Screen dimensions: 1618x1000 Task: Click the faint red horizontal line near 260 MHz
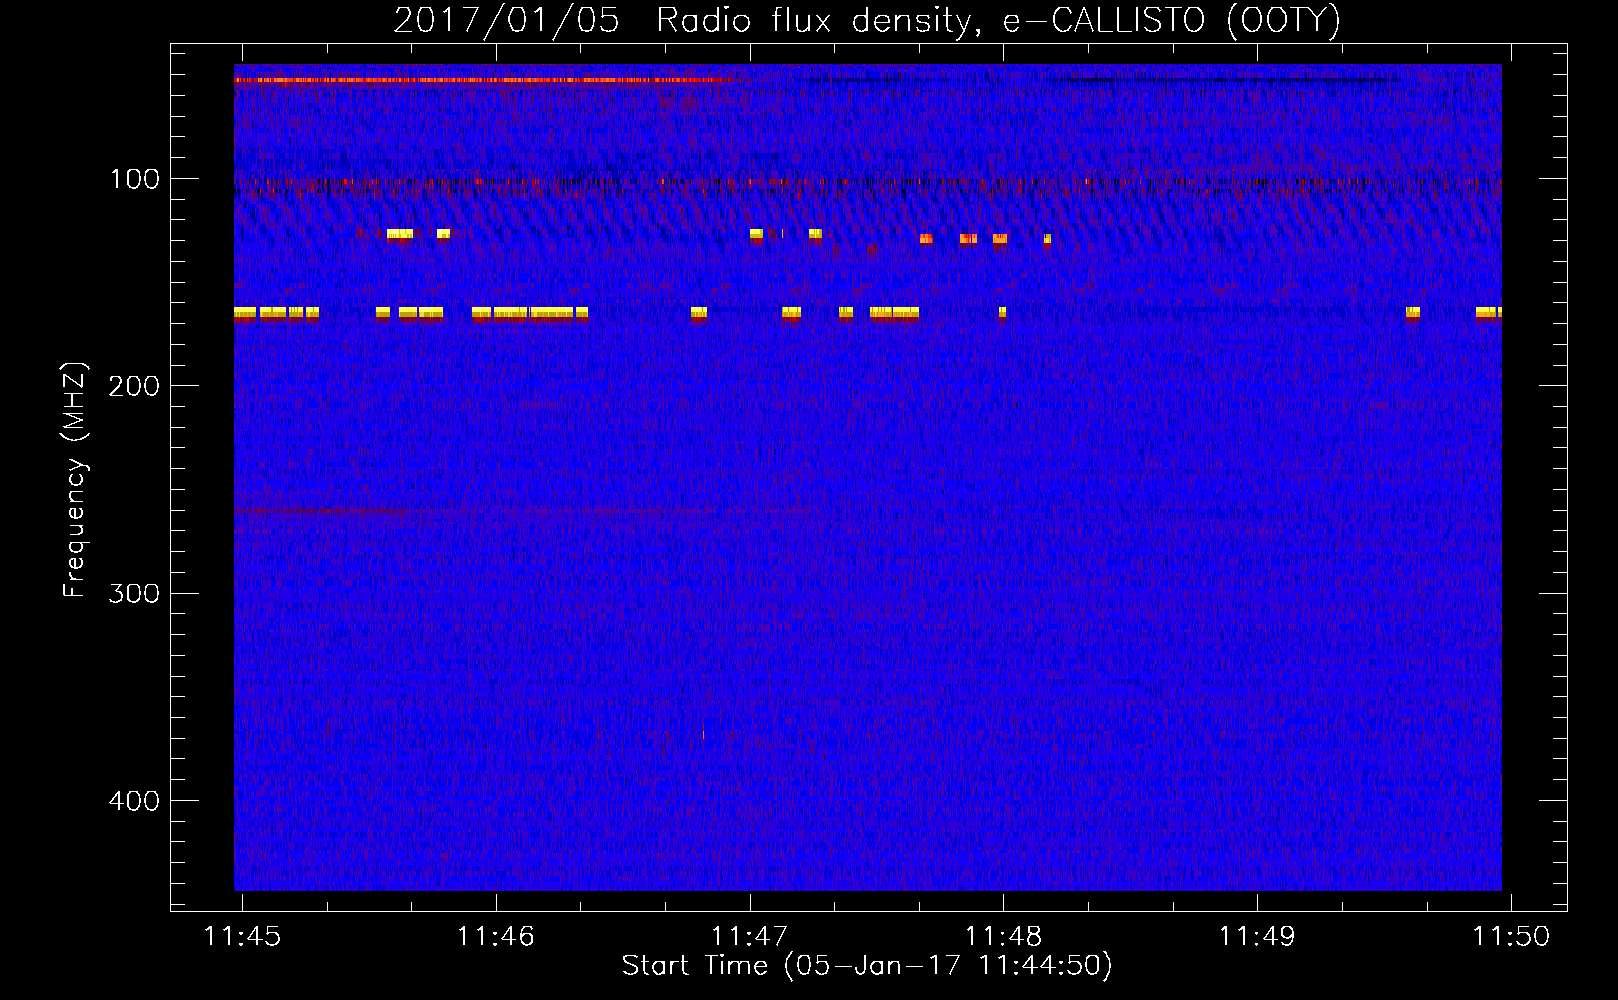point(321,512)
